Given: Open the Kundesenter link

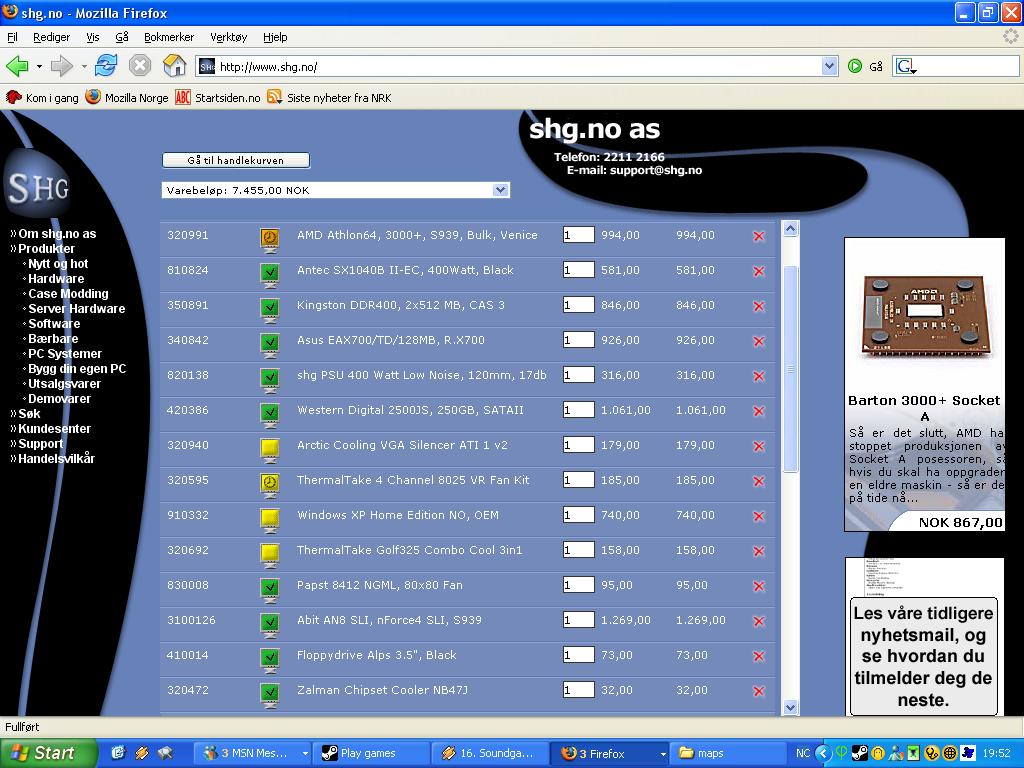Looking at the screenshot, I should (54, 429).
